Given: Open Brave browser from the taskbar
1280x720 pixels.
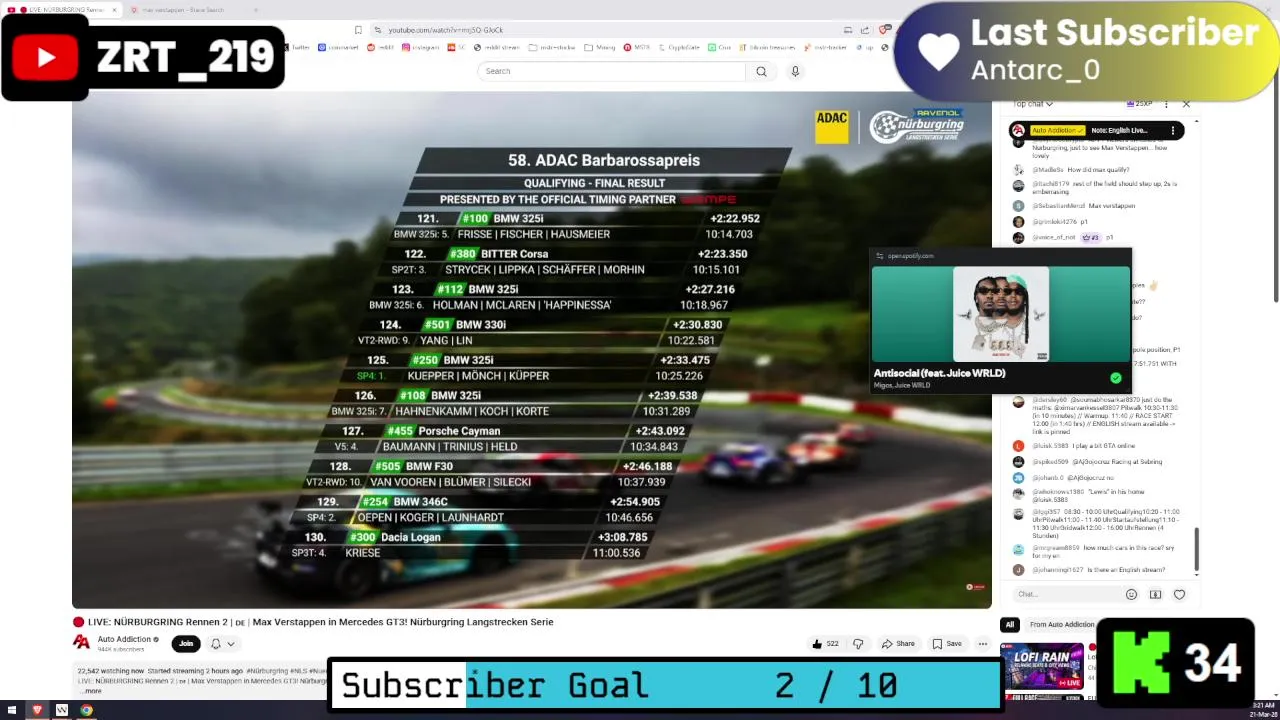Looking at the screenshot, I should pyautogui.click(x=37, y=710).
